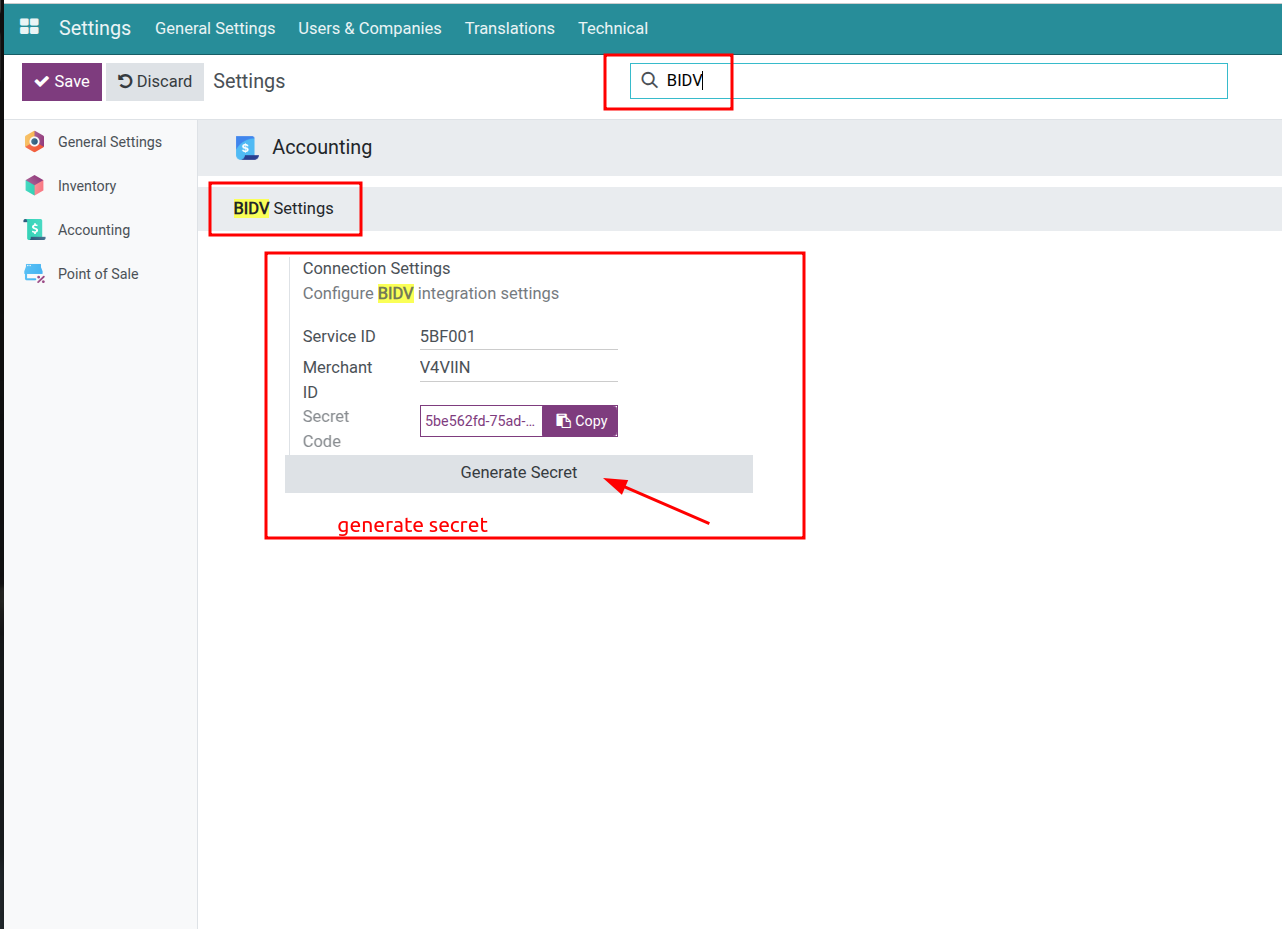The height and width of the screenshot is (929, 1282).
Task: Switch to Users & Companies
Action: click(369, 28)
